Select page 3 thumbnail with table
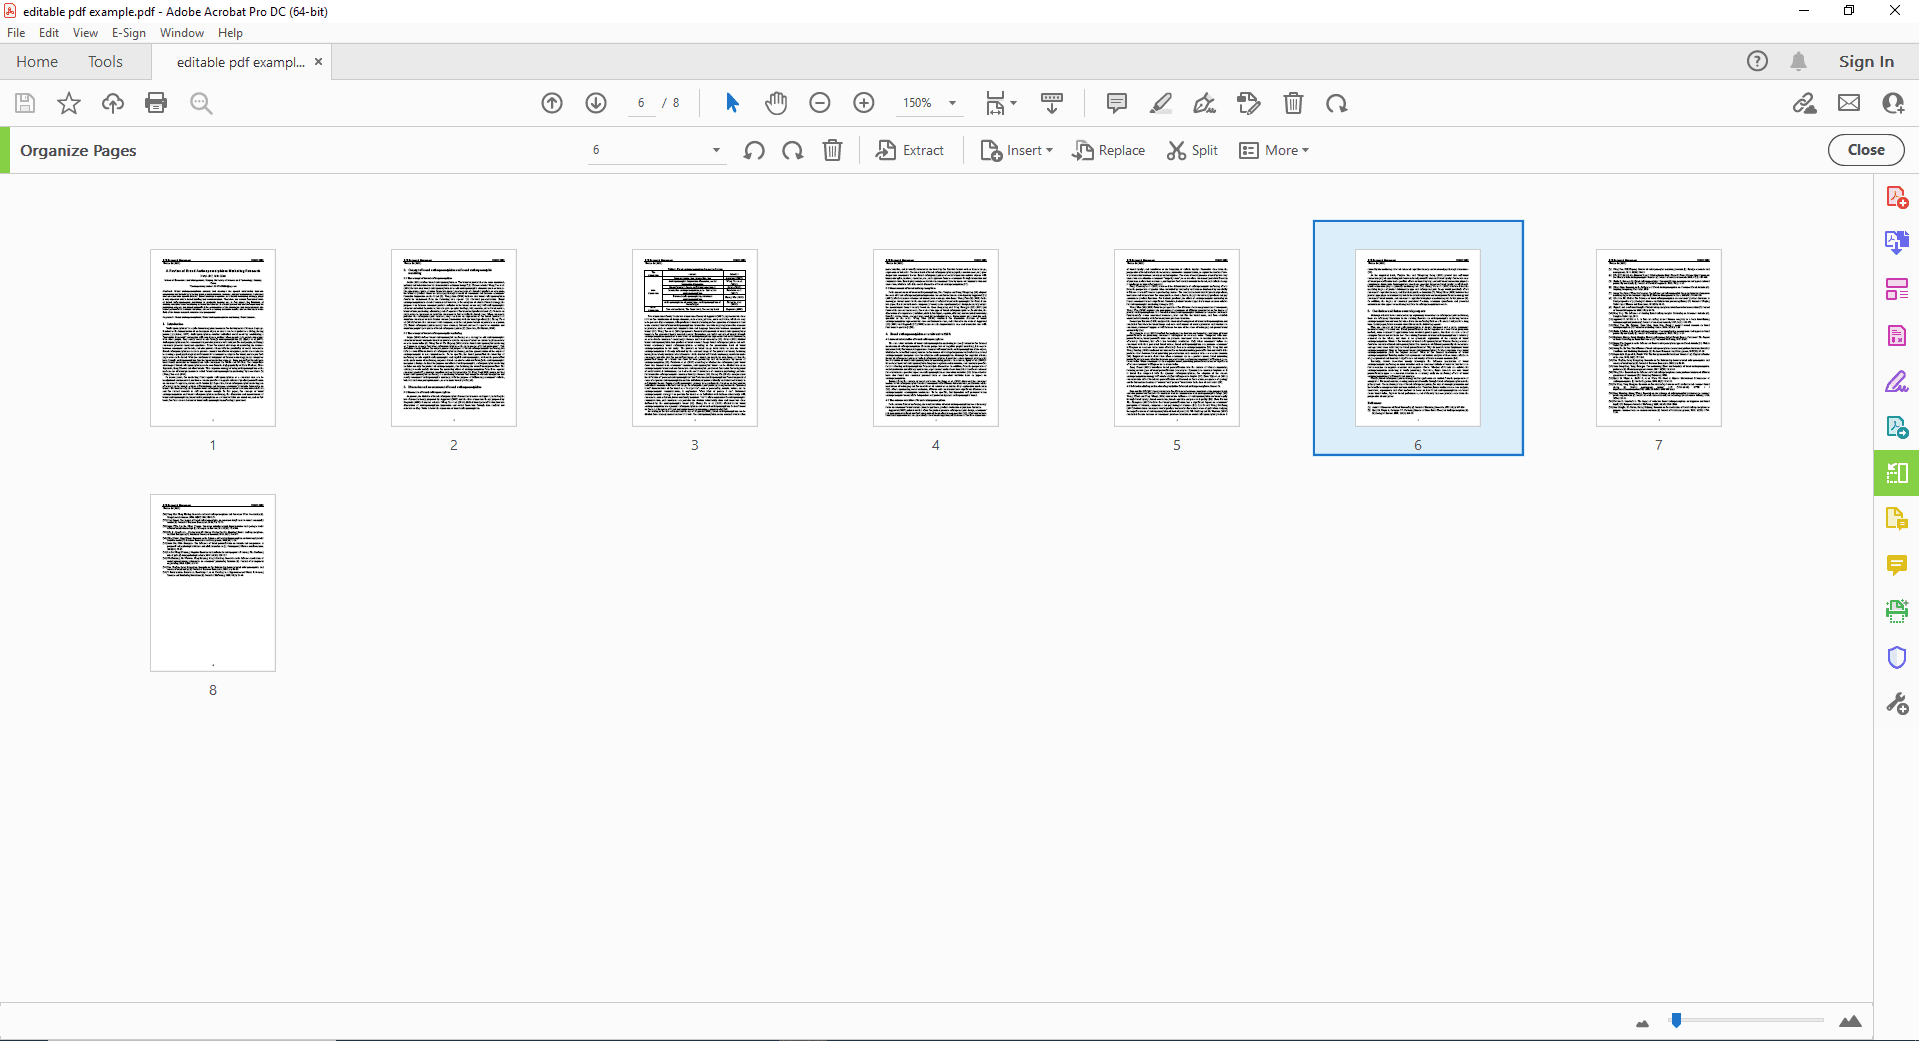This screenshot has width=1919, height=1041. (x=695, y=338)
